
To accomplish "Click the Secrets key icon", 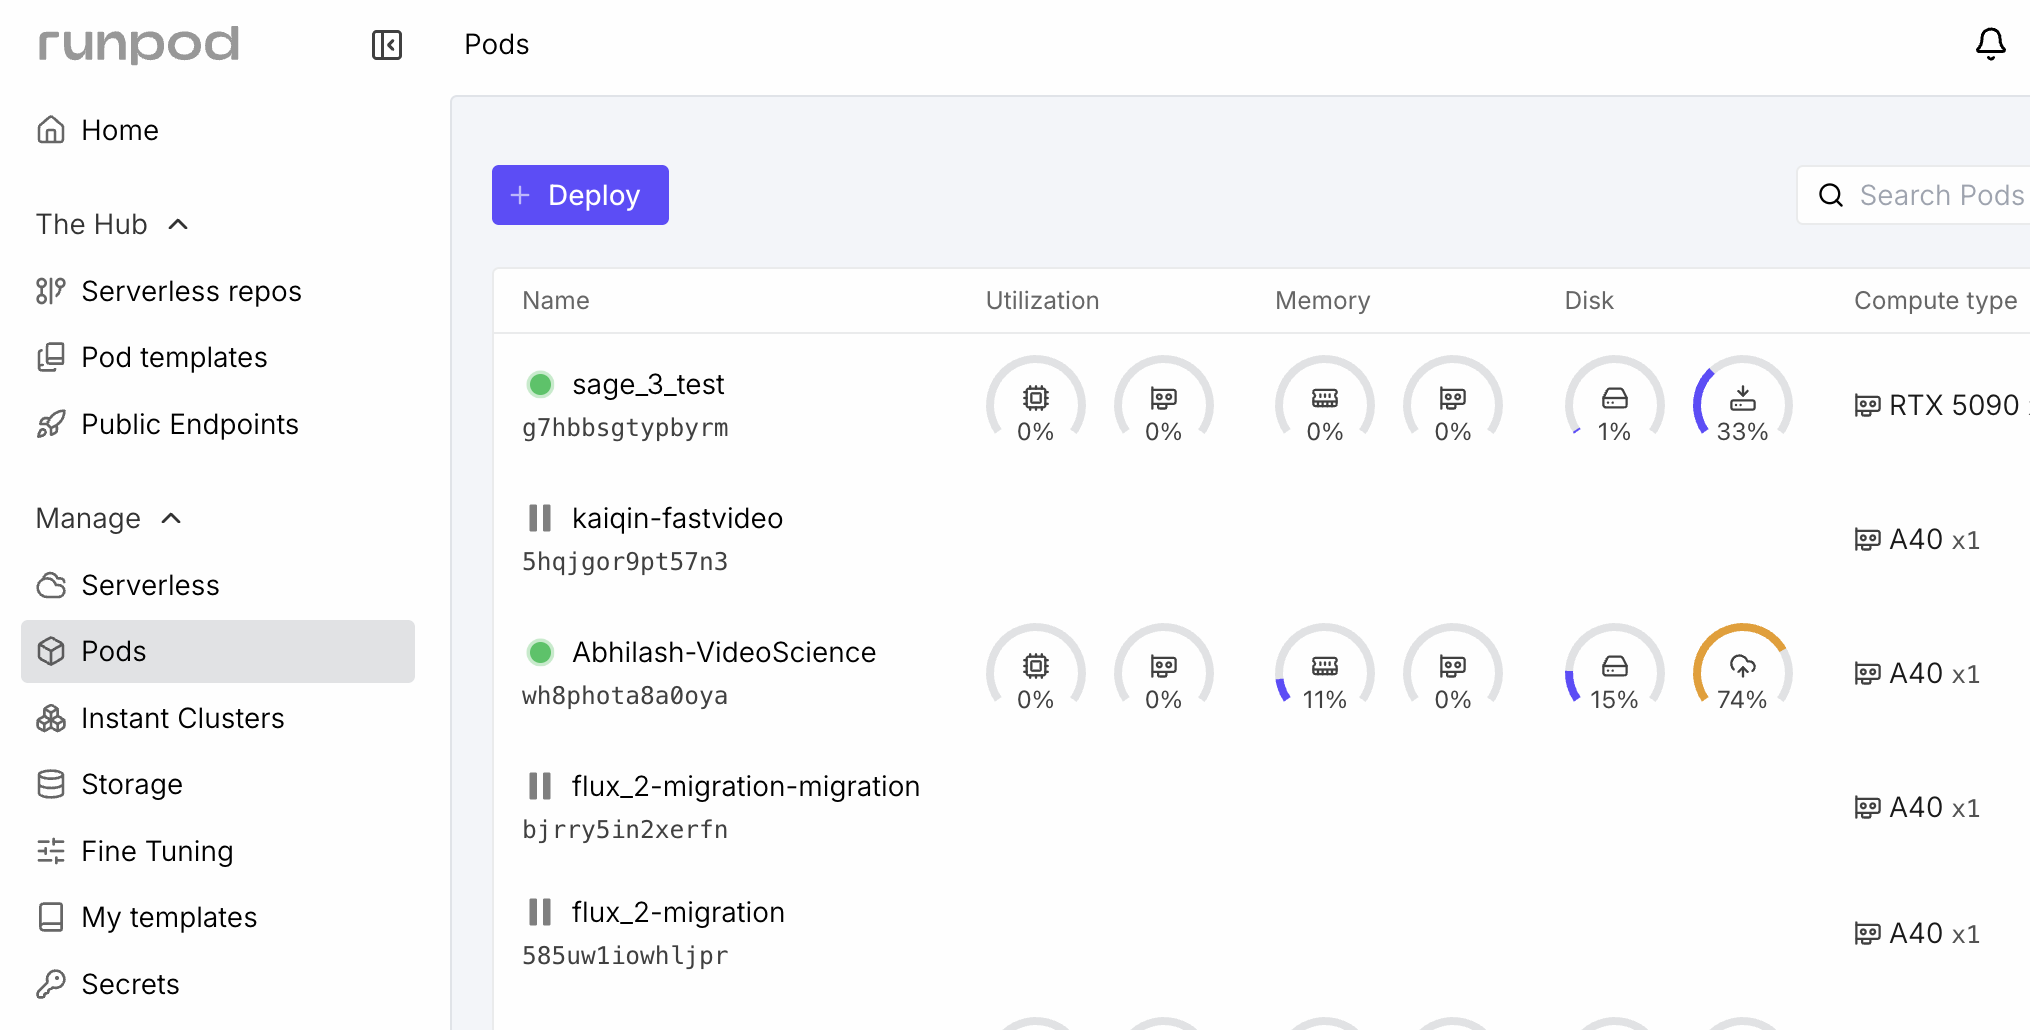I will click(51, 984).
